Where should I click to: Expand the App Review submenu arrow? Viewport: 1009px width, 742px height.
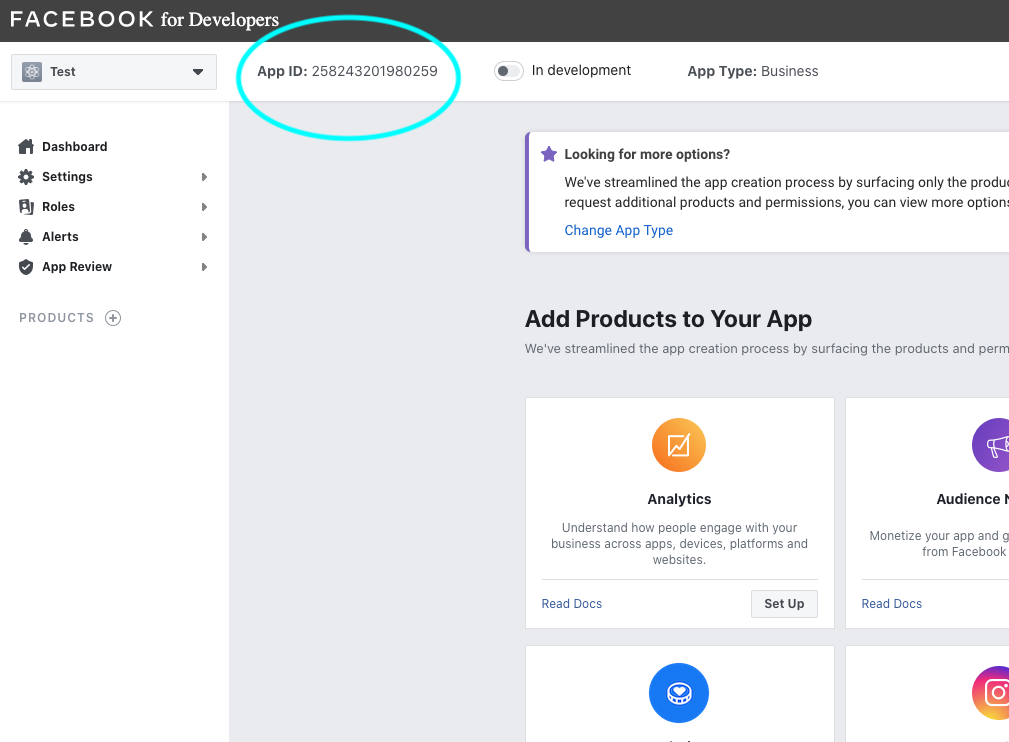pyautogui.click(x=204, y=267)
